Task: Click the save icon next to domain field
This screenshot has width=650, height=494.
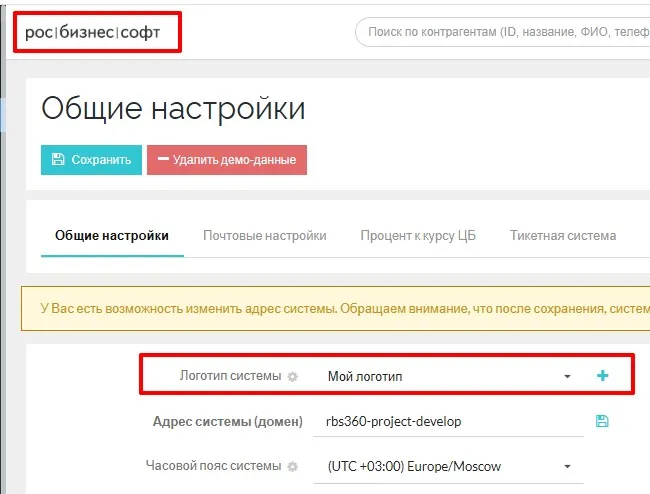Action: click(x=602, y=421)
